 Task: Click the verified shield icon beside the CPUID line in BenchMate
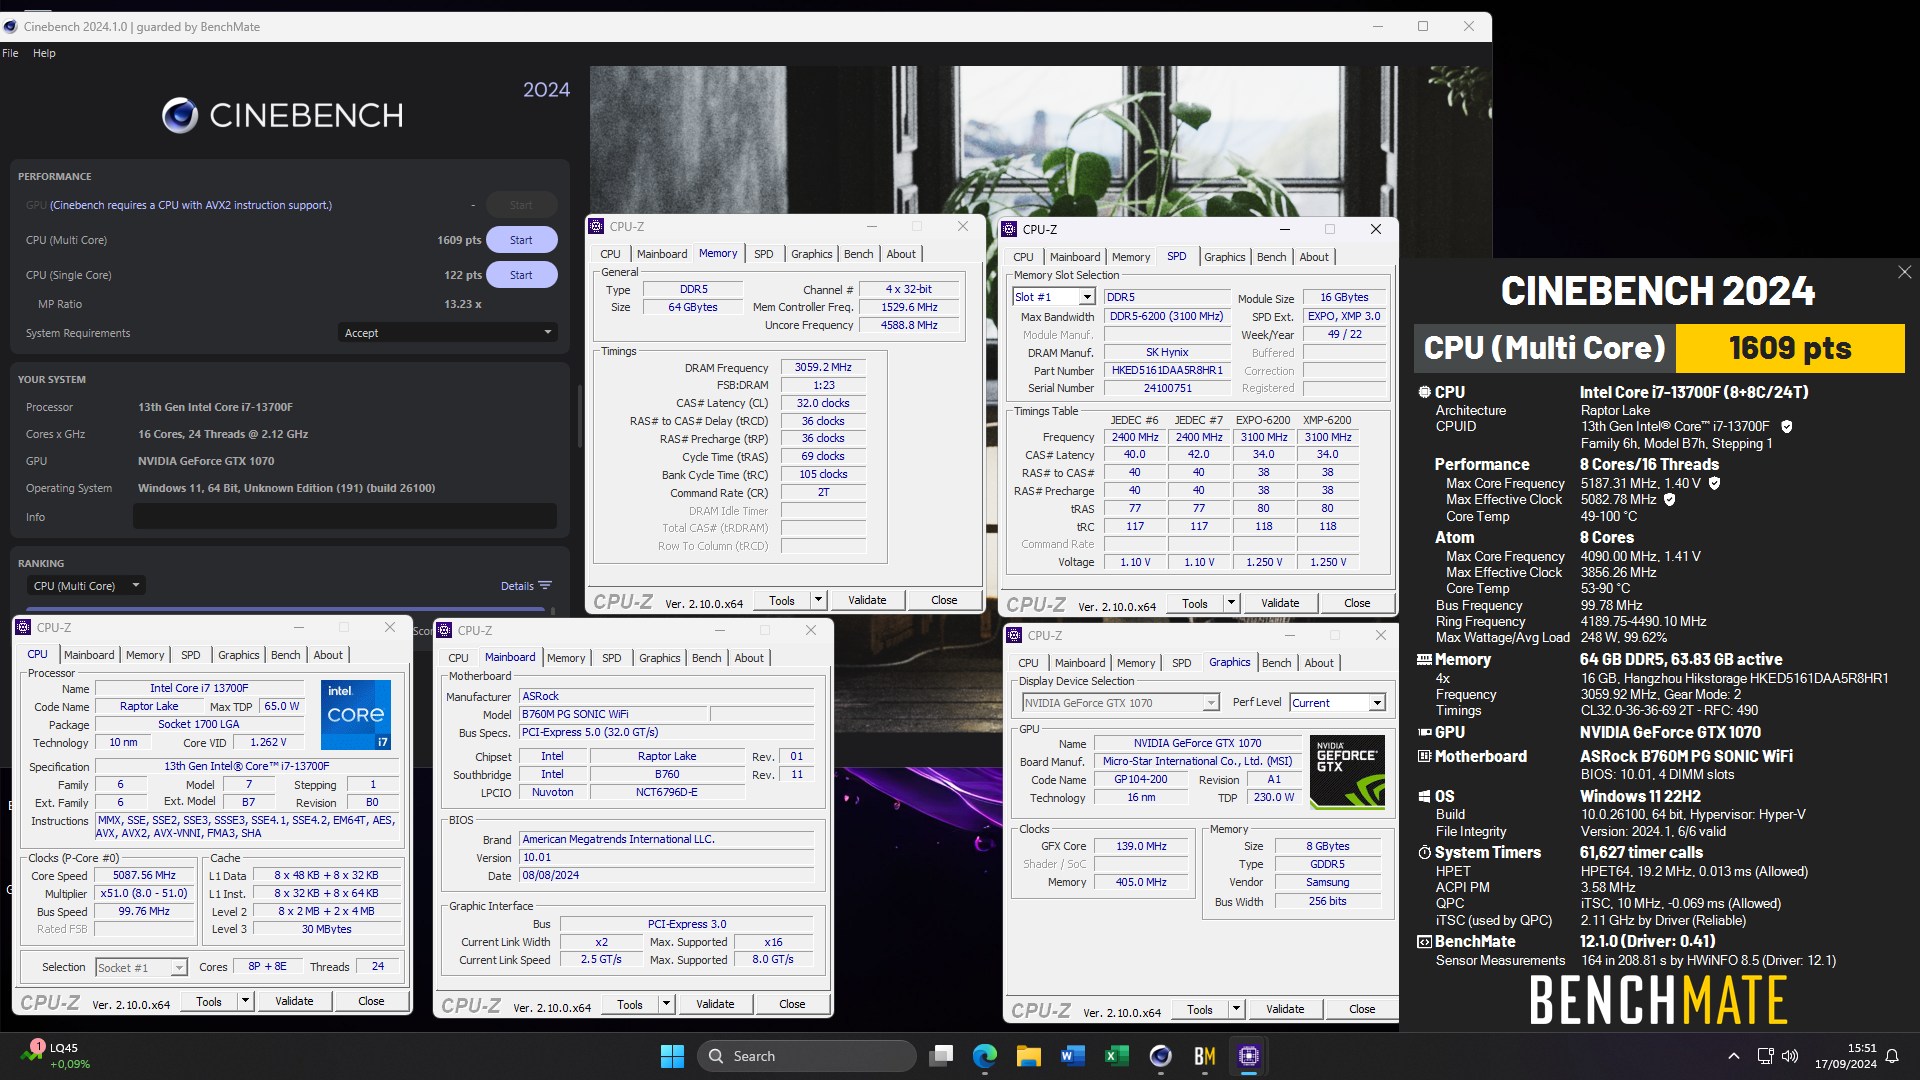point(1786,427)
